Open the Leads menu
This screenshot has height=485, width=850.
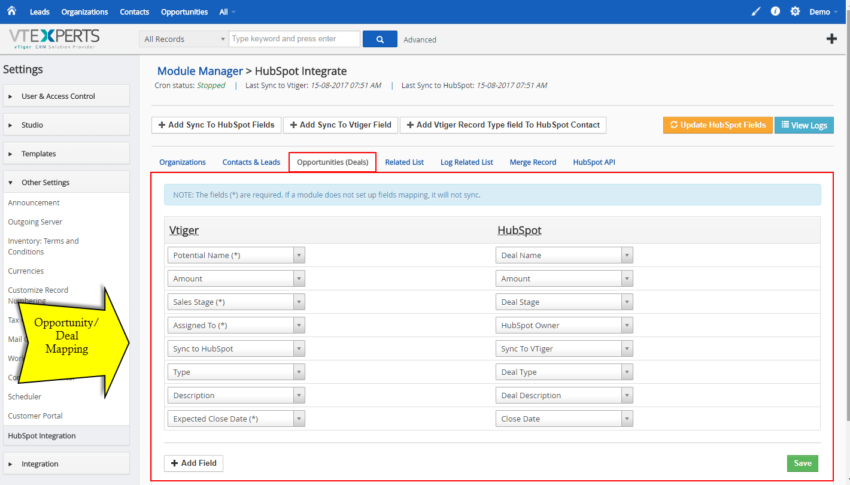(x=40, y=12)
